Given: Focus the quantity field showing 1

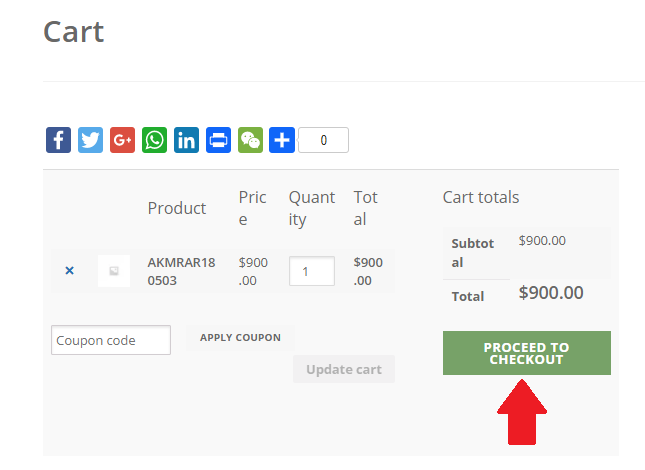Looking at the screenshot, I should pos(311,271).
